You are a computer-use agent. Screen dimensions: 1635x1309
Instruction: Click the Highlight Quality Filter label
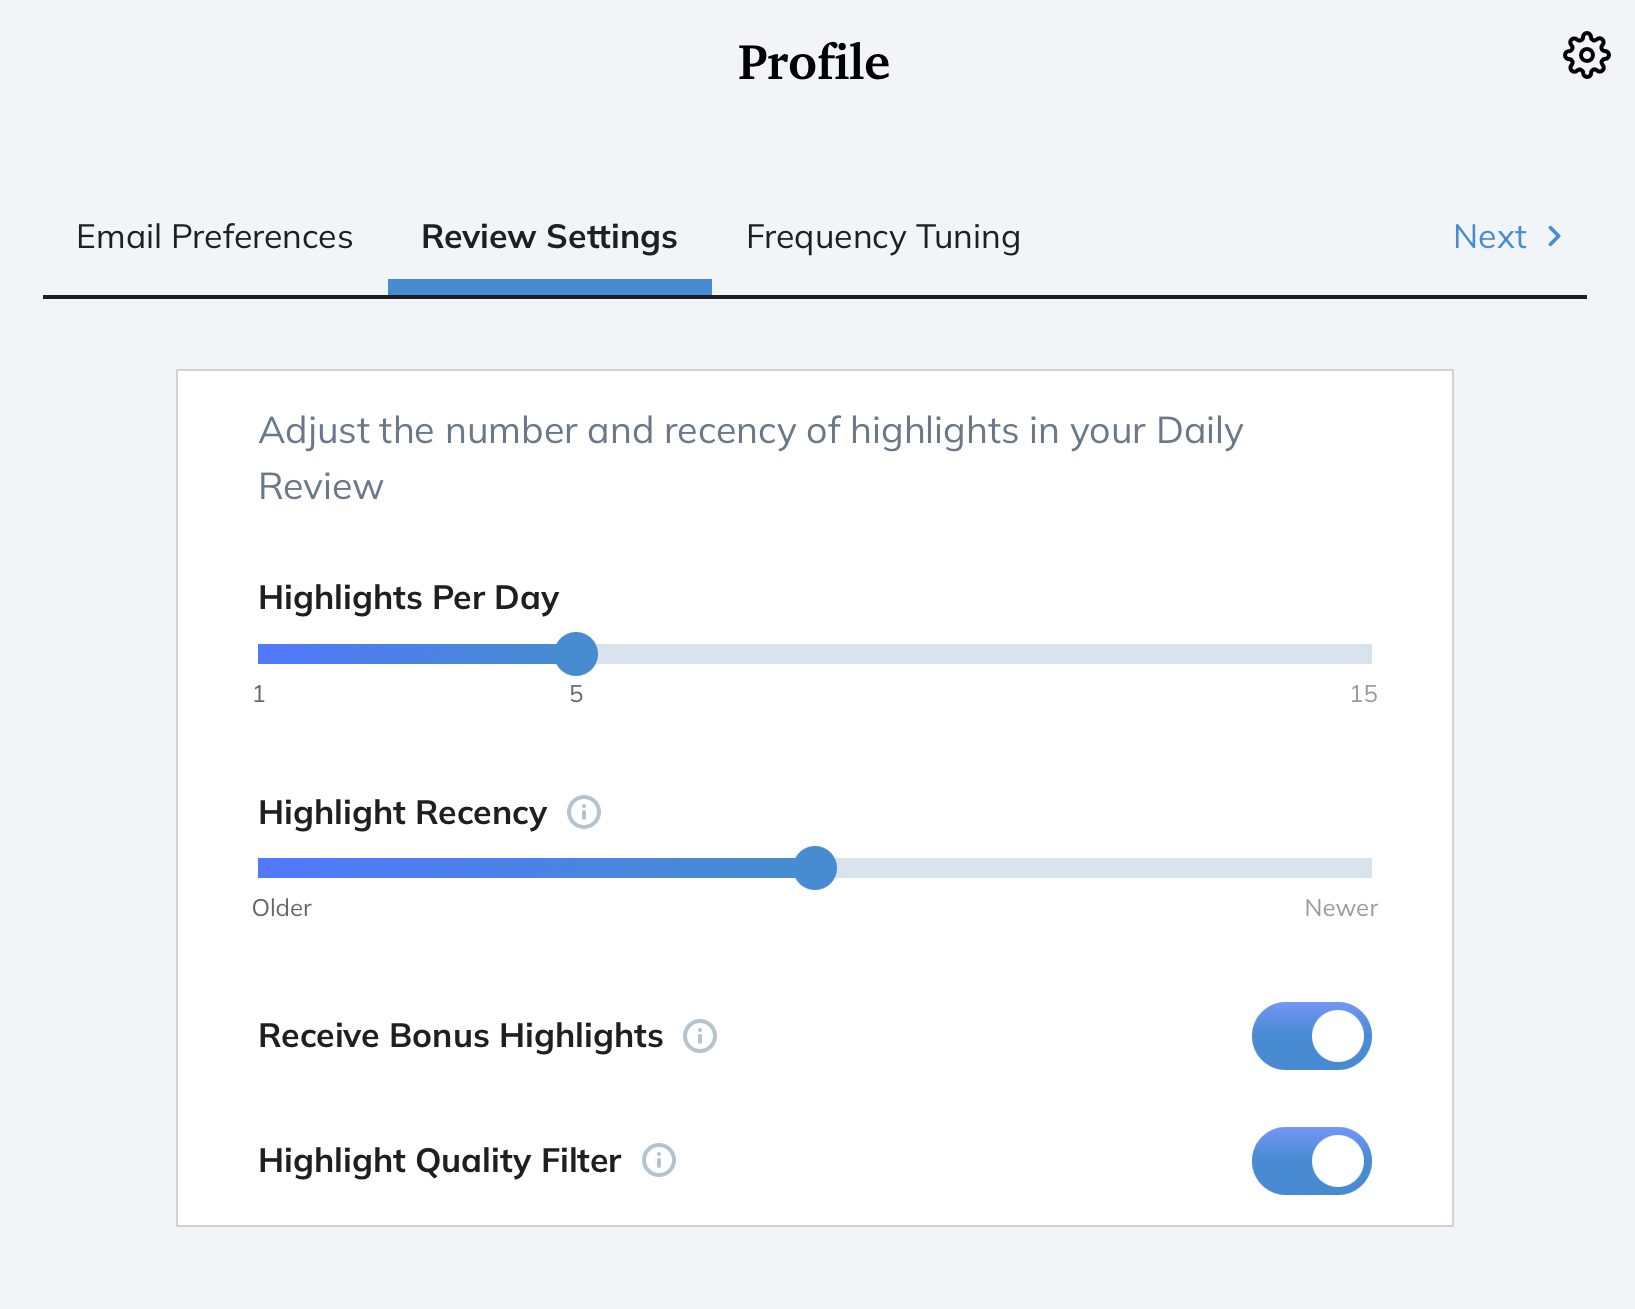tap(440, 1161)
